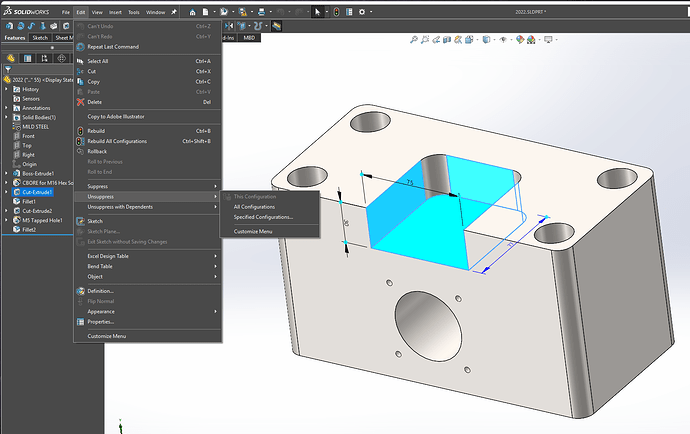Choose All Configurations from the submenu
Viewport: 690px width, 434px height.
click(254, 206)
